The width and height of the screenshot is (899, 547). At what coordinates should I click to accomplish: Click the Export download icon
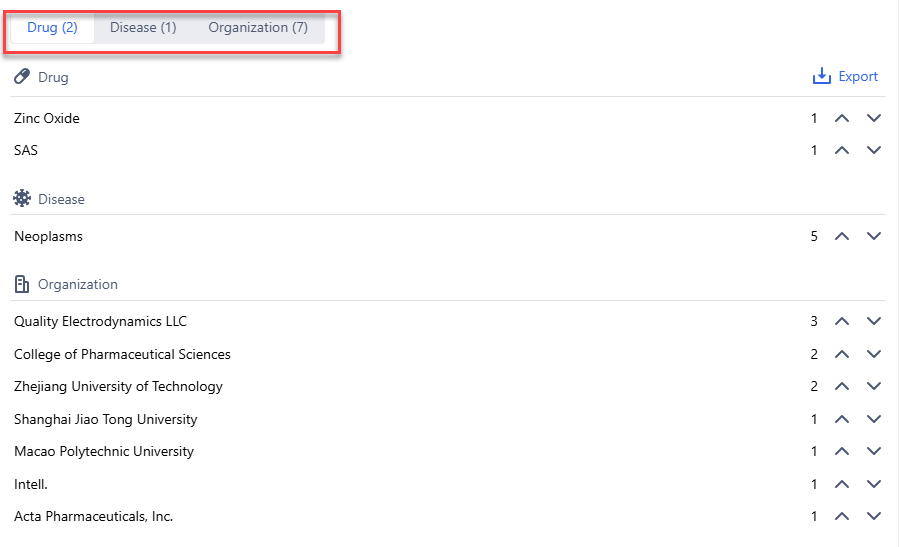pos(821,76)
